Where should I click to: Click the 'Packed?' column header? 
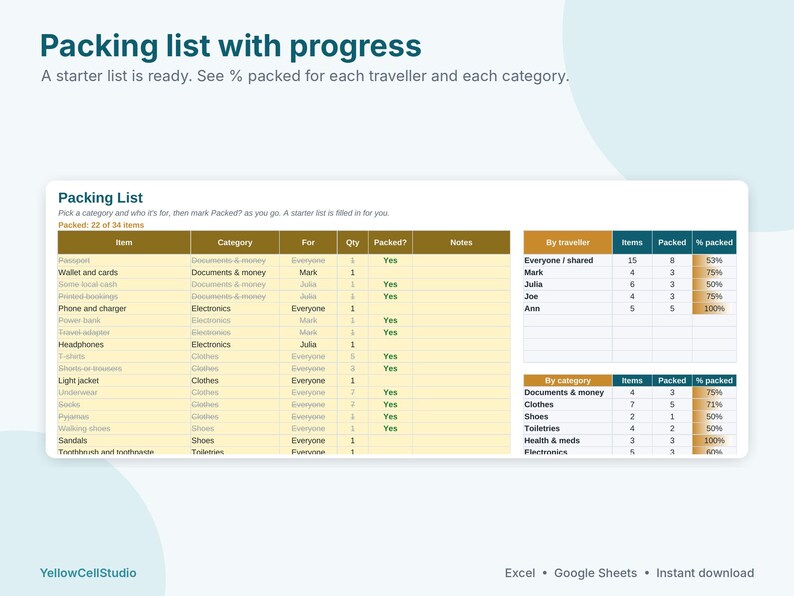point(390,243)
